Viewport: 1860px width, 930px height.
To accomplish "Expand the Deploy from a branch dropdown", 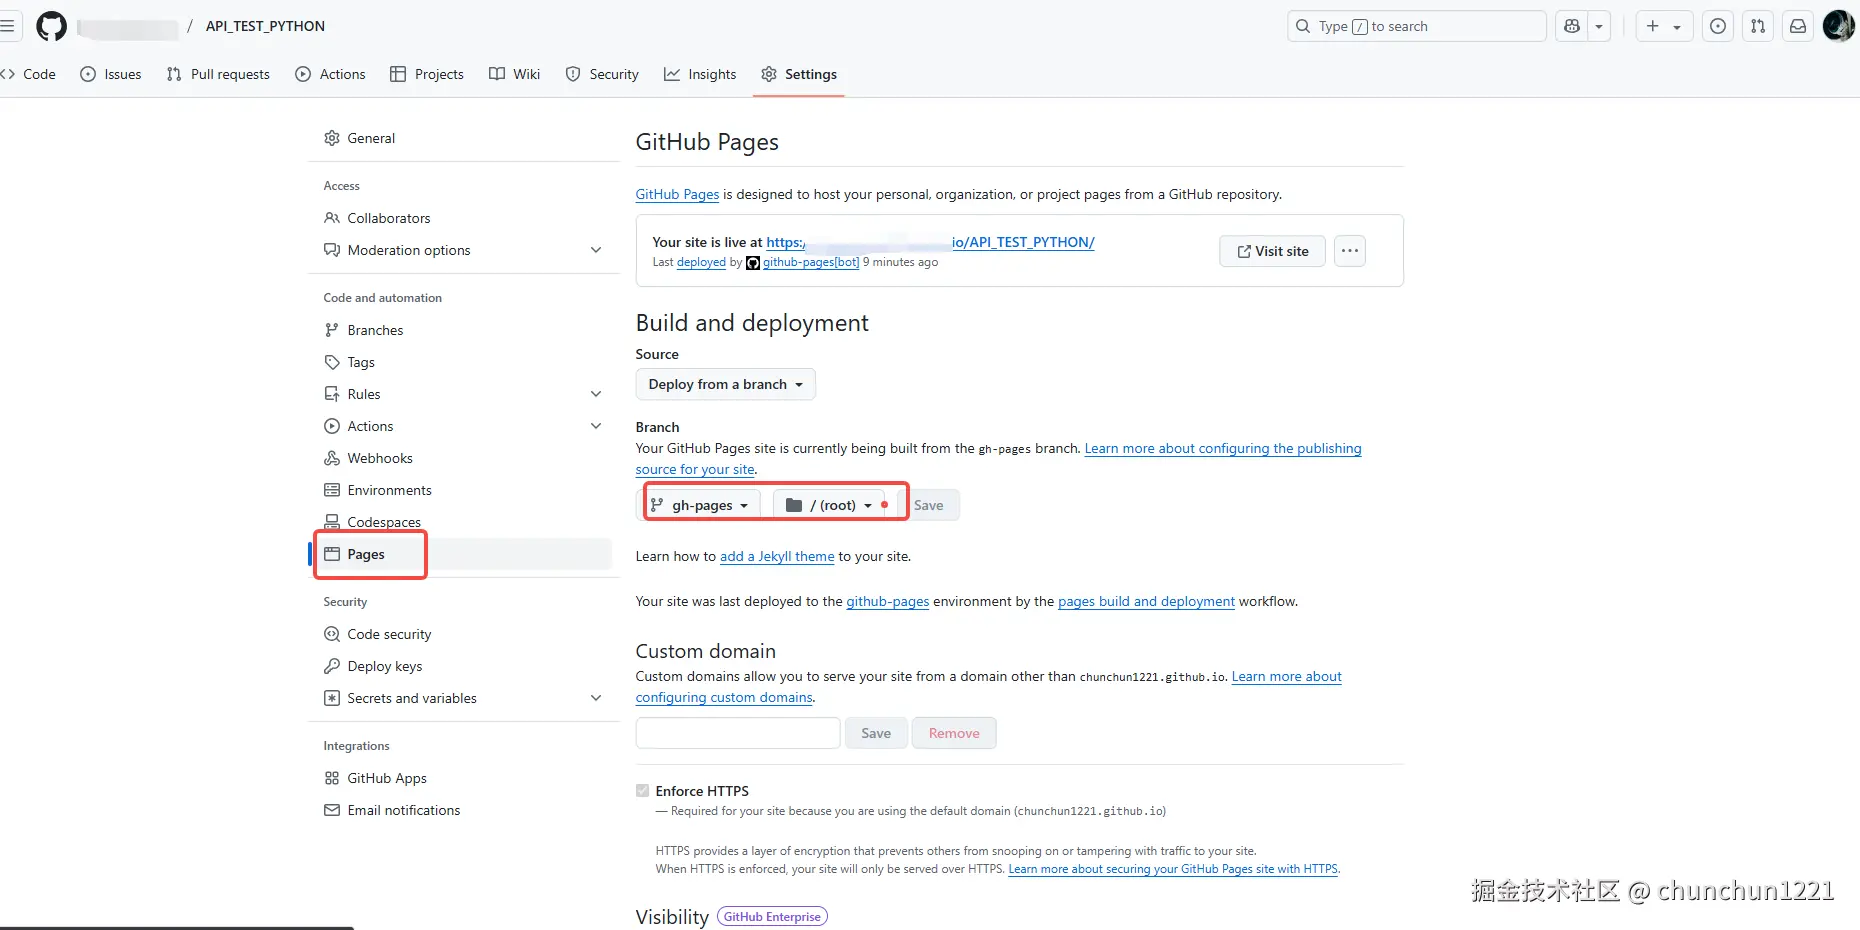I will [x=725, y=385].
